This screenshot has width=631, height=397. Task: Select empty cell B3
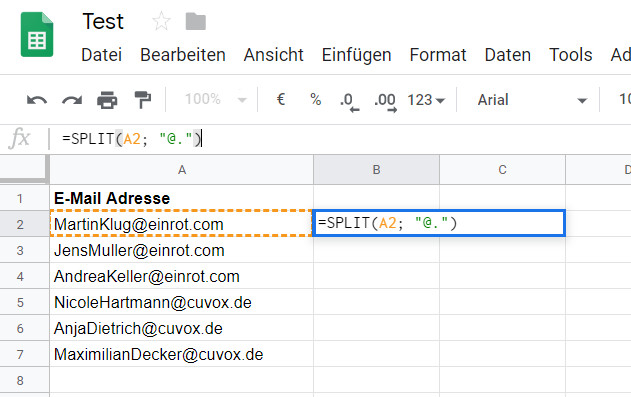[x=376, y=250]
